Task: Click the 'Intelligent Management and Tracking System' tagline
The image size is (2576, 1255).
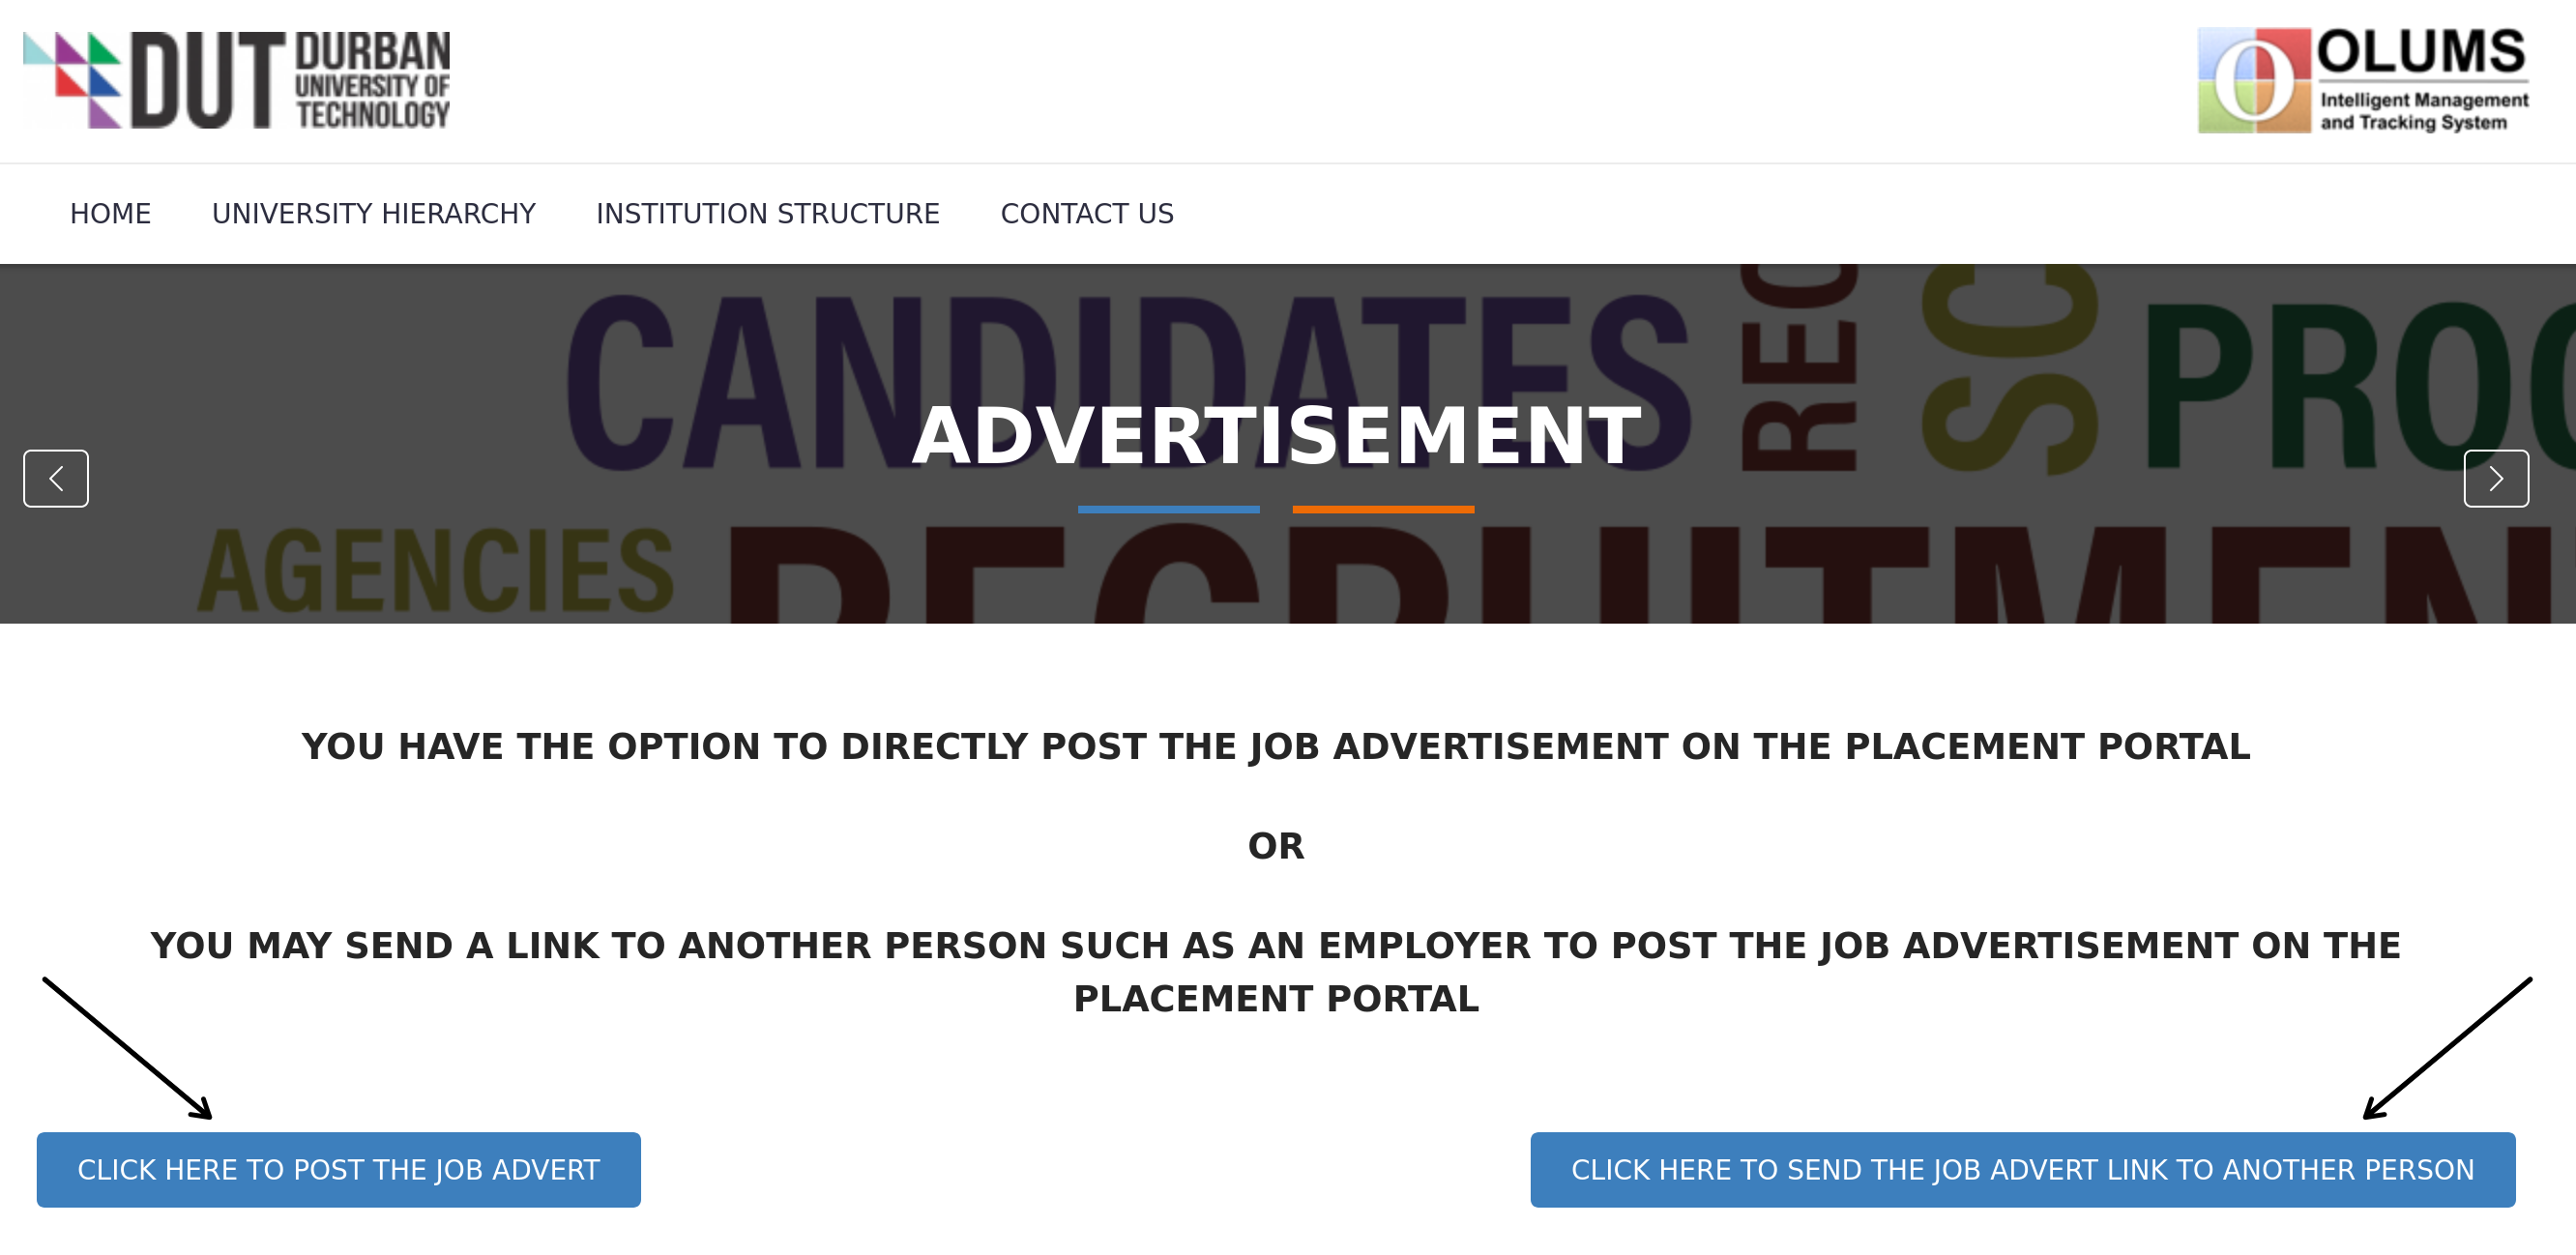Action: (2423, 111)
